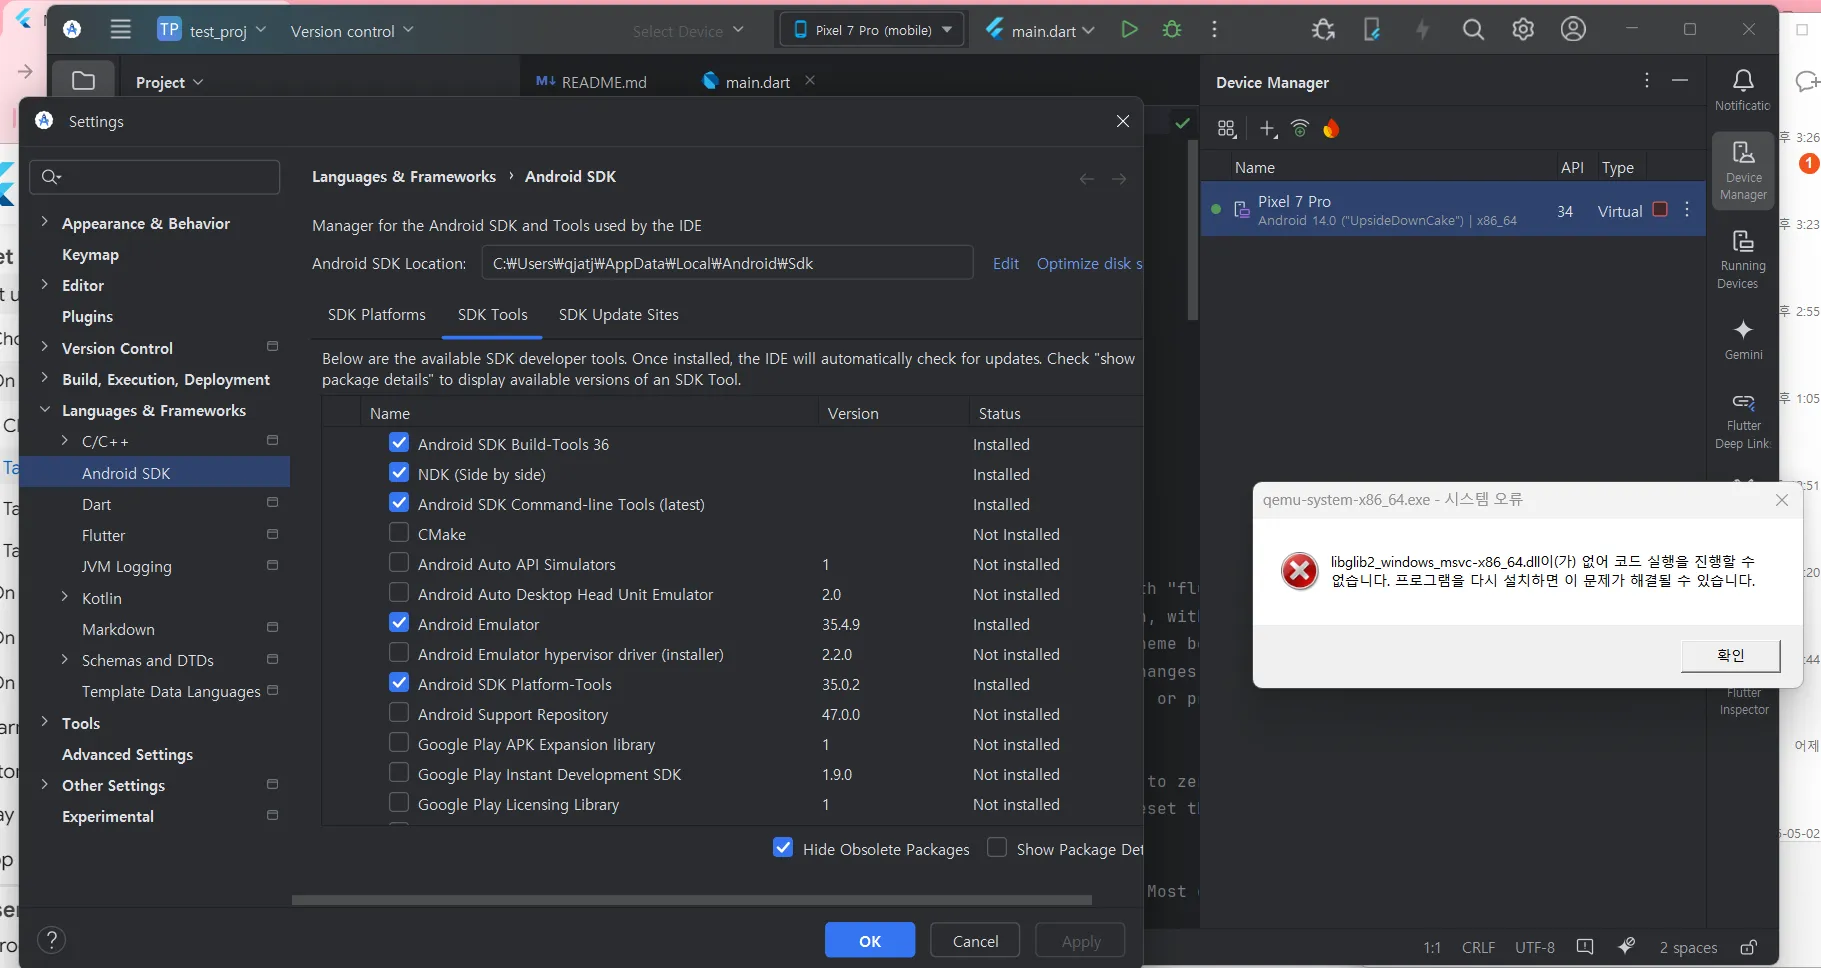Collapse Languages & Frameworks node

pyautogui.click(x=44, y=409)
